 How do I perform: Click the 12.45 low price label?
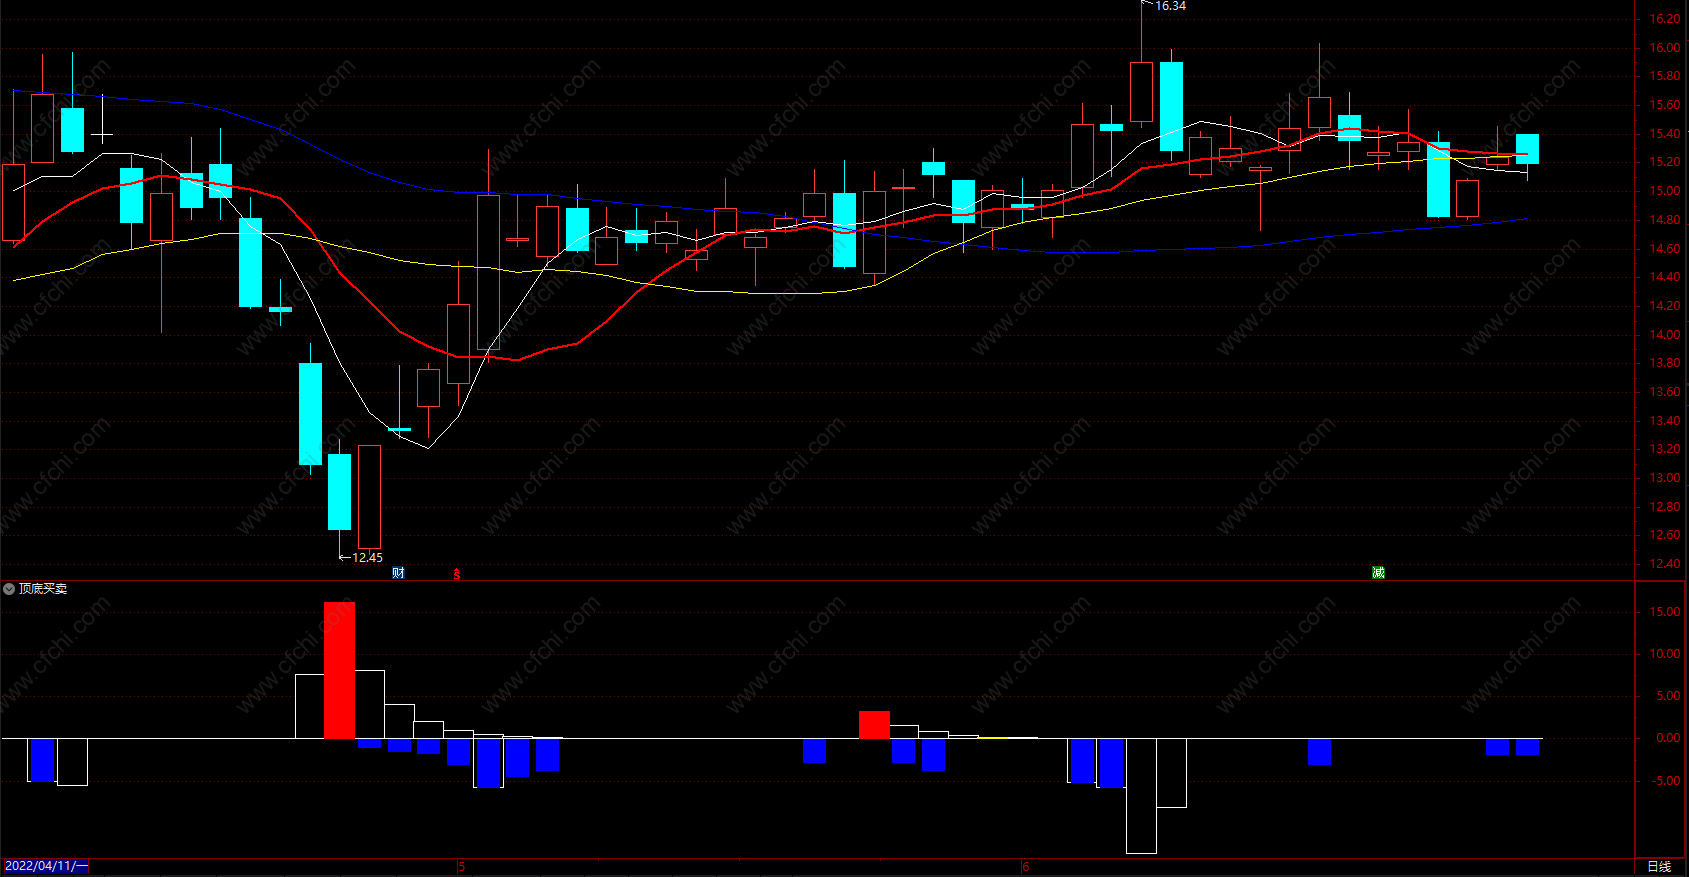coord(367,558)
